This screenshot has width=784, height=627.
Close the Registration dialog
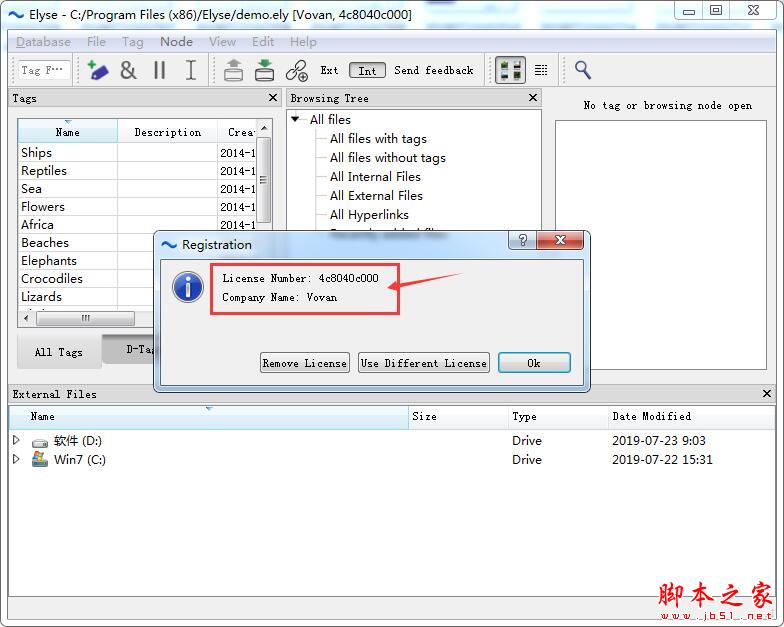click(x=560, y=240)
